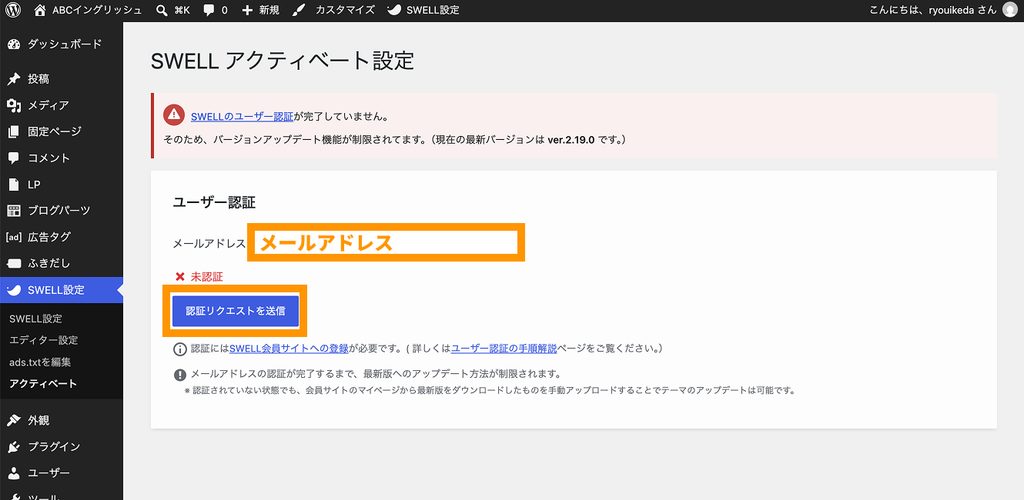Open アクティベート submenu item

pyautogui.click(x=43, y=384)
